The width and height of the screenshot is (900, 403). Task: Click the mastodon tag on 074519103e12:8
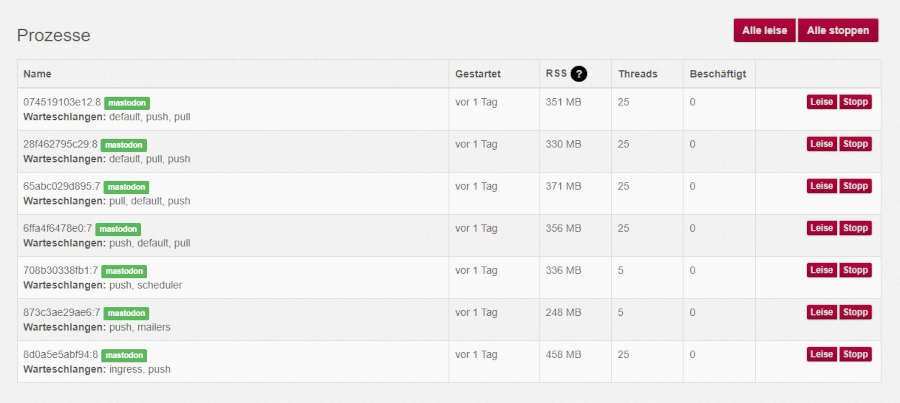[127, 103]
